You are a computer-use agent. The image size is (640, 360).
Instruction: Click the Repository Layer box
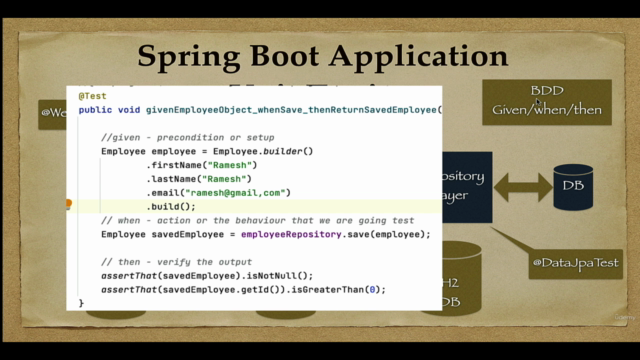point(467,187)
